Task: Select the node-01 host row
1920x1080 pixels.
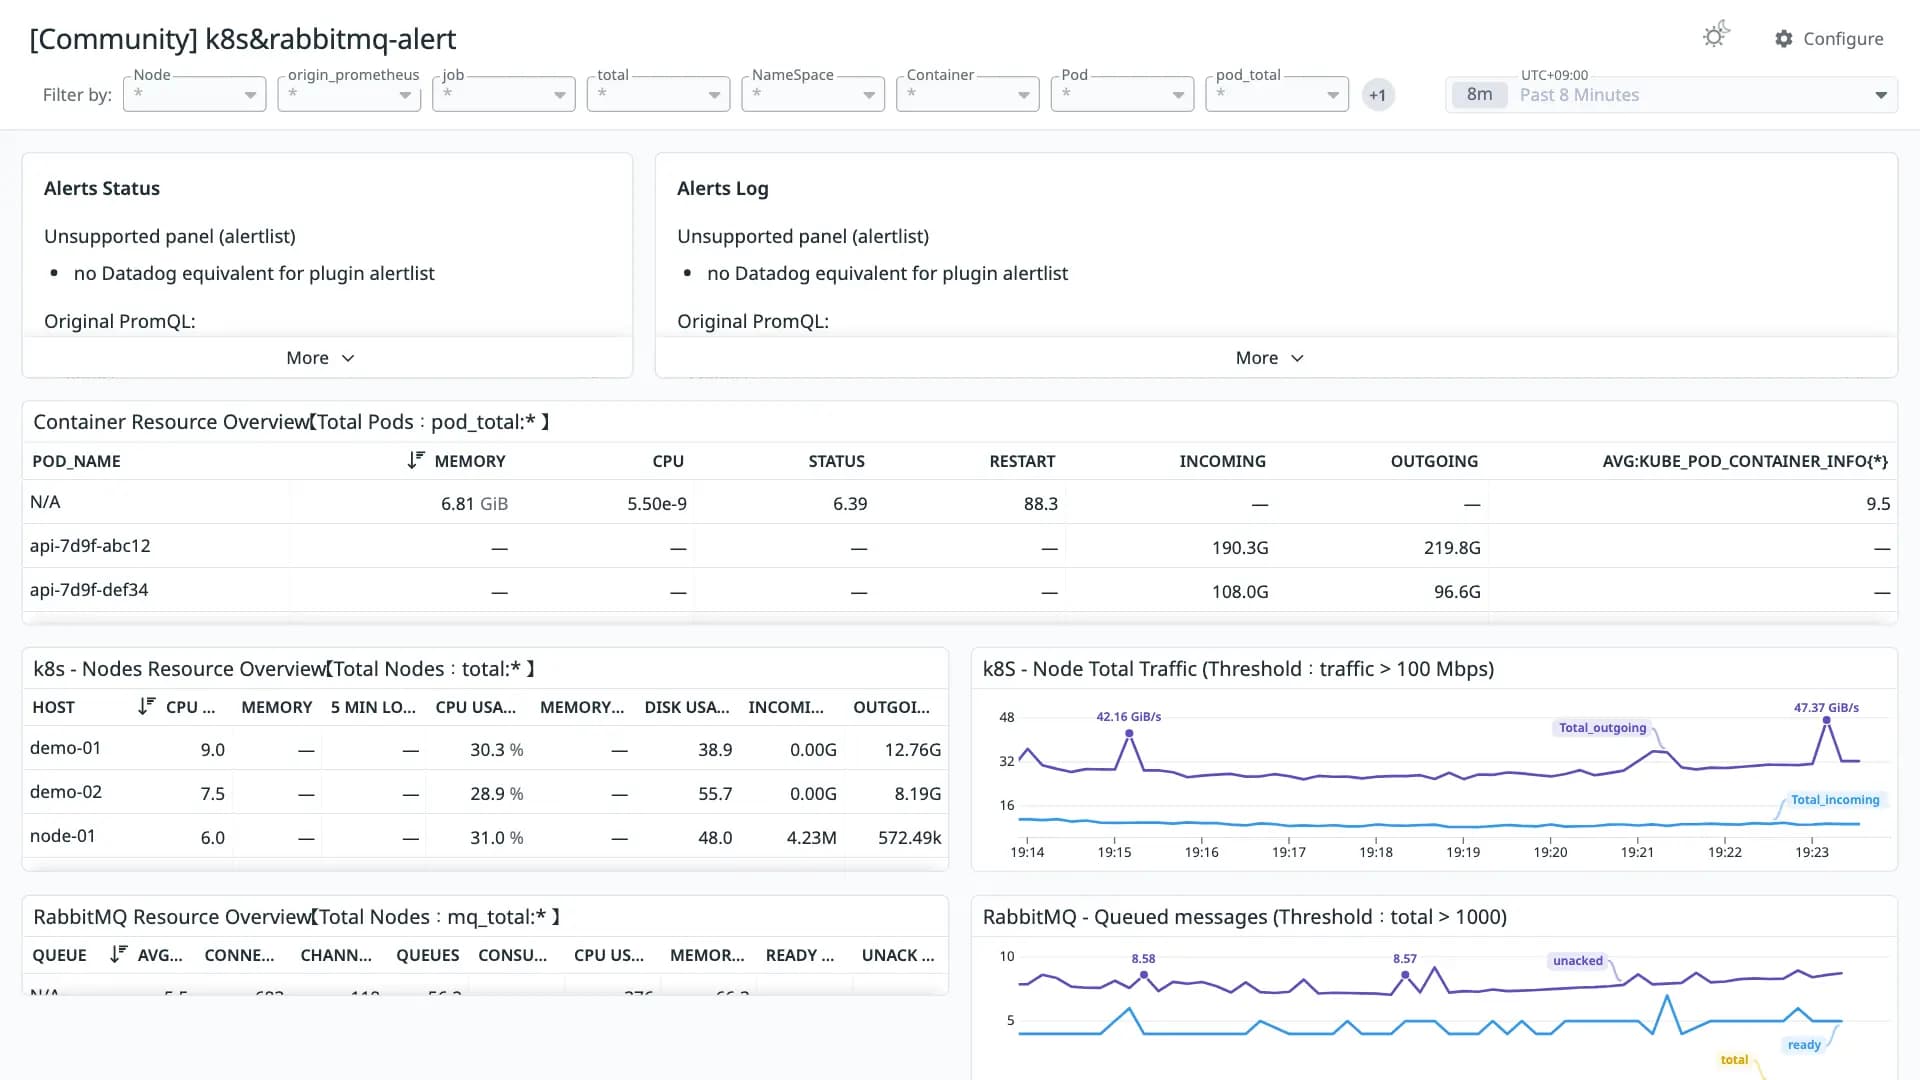Action: coord(485,836)
